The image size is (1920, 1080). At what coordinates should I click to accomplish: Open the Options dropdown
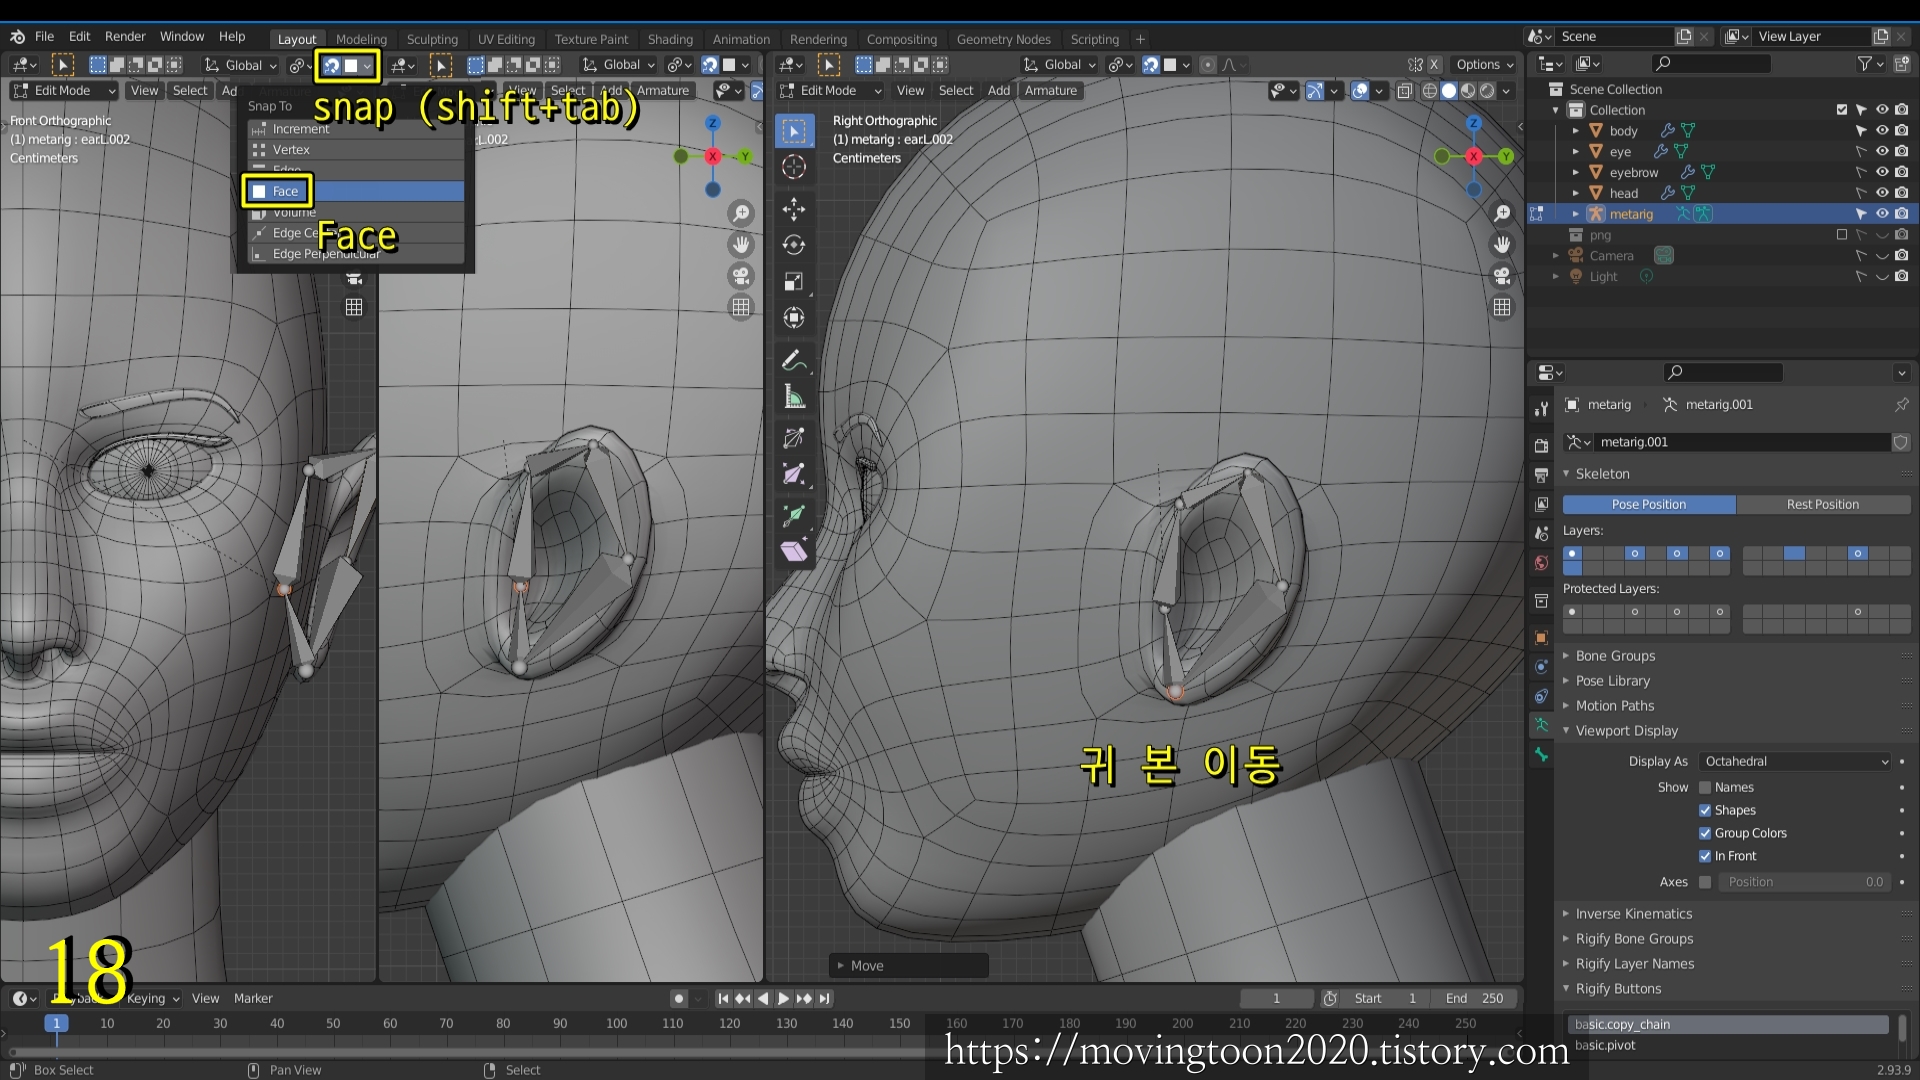coord(1484,65)
